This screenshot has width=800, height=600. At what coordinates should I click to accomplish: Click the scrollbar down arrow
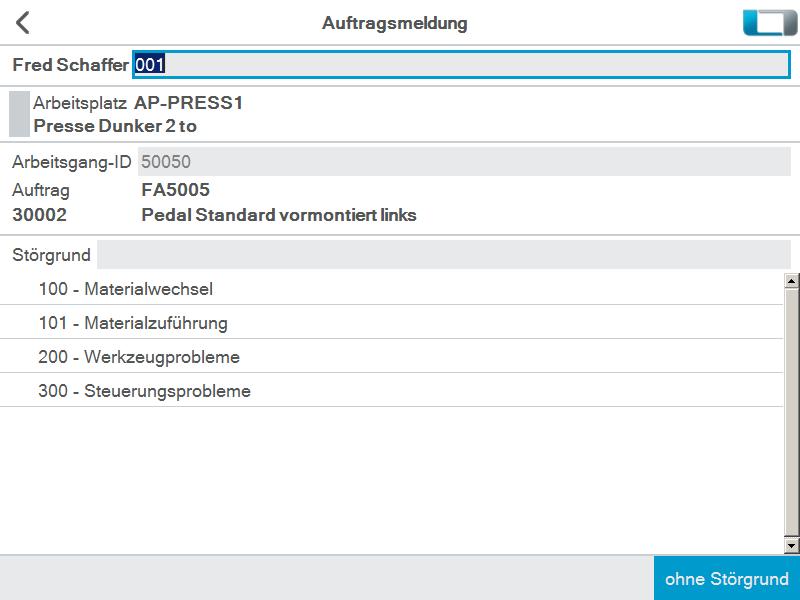791,546
